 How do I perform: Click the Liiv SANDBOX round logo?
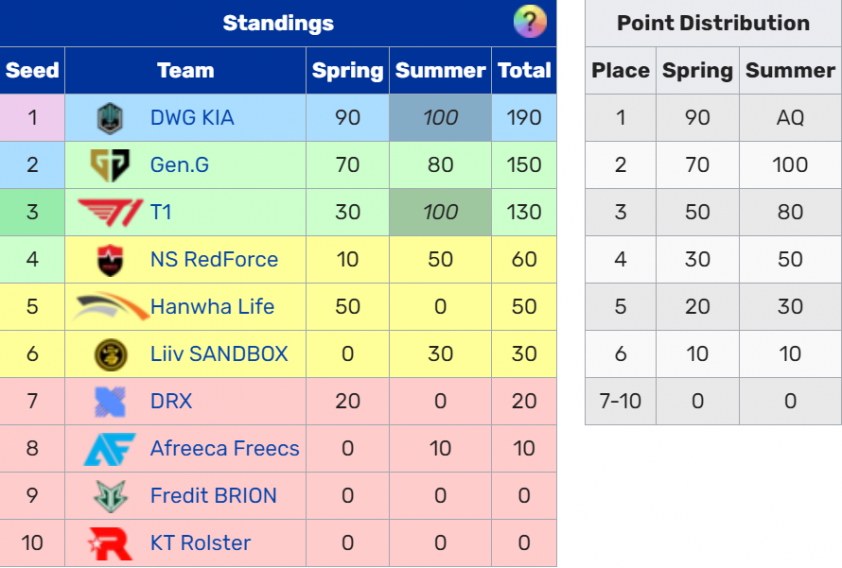110,354
